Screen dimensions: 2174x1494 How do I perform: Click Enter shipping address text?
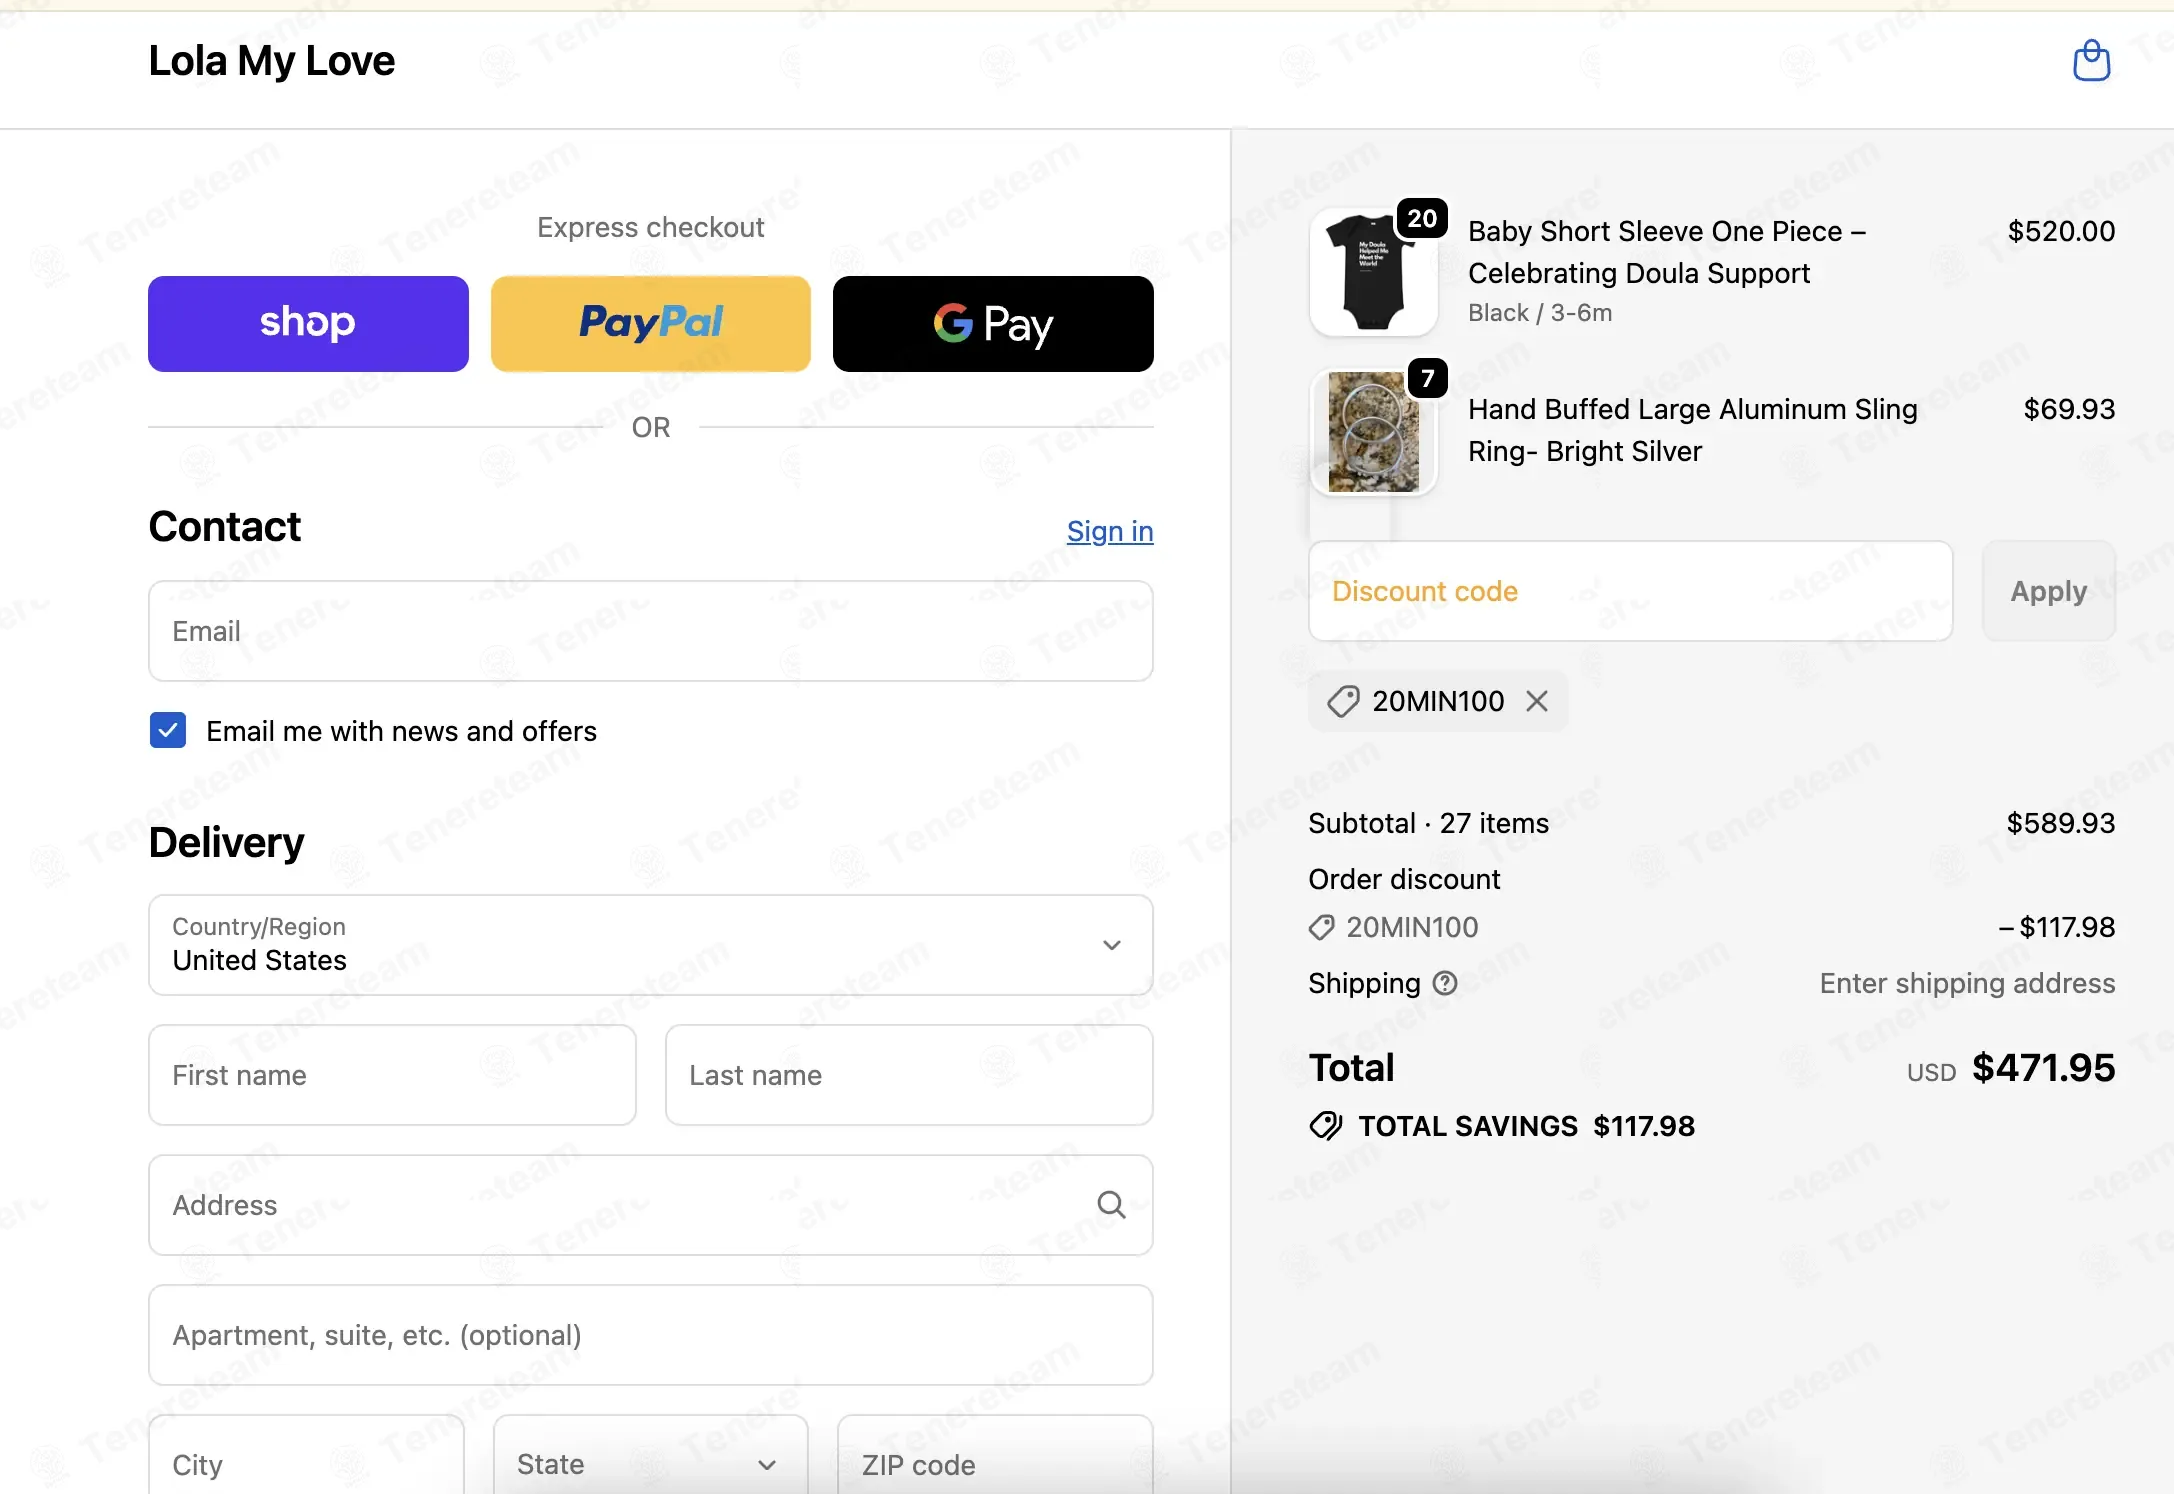(x=1967, y=984)
